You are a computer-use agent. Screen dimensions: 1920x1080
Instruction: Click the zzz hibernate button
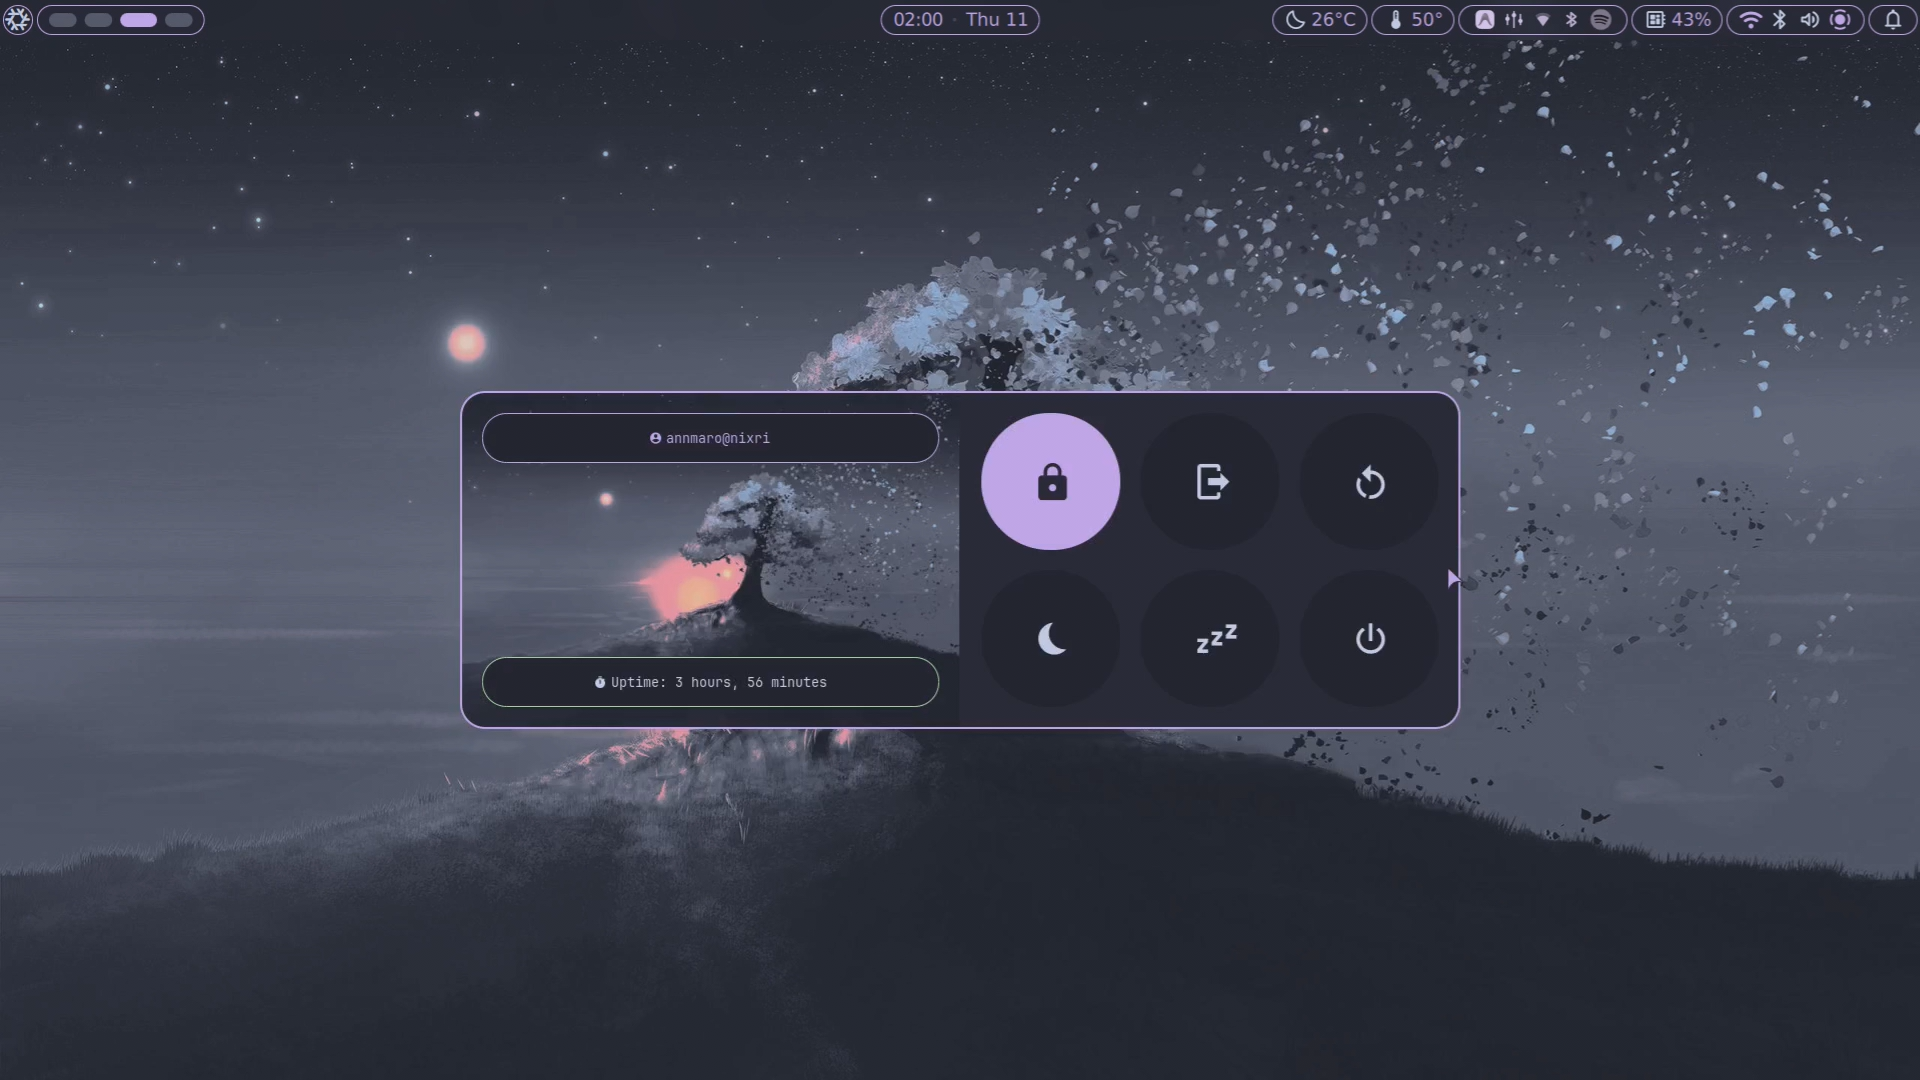tap(1210, 639)
